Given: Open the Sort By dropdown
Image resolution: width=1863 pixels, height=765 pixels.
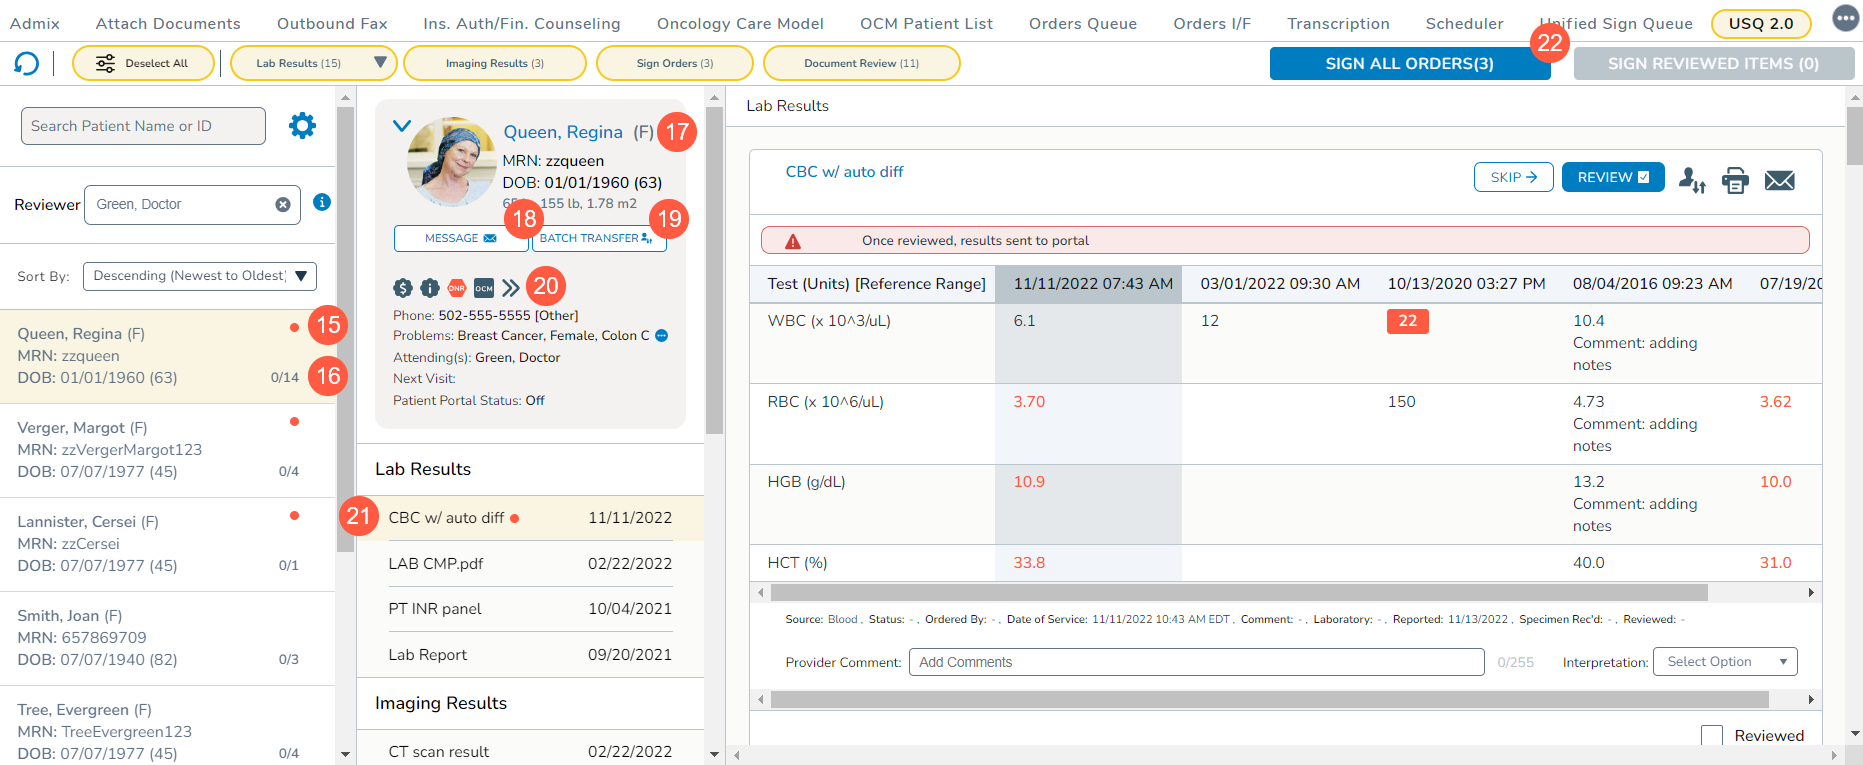Looking at the screenshot, I should pos(200,276).
